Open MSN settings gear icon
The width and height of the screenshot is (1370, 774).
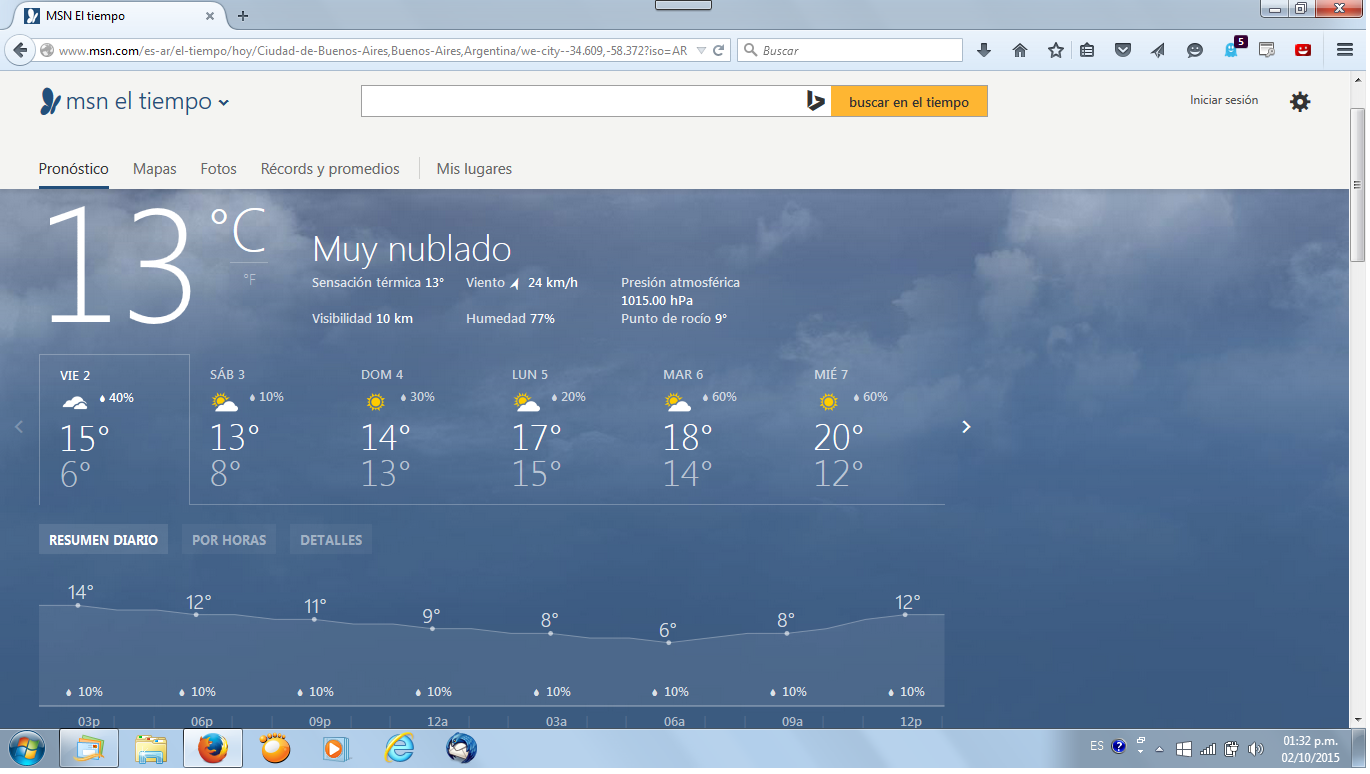[1300, 101]
